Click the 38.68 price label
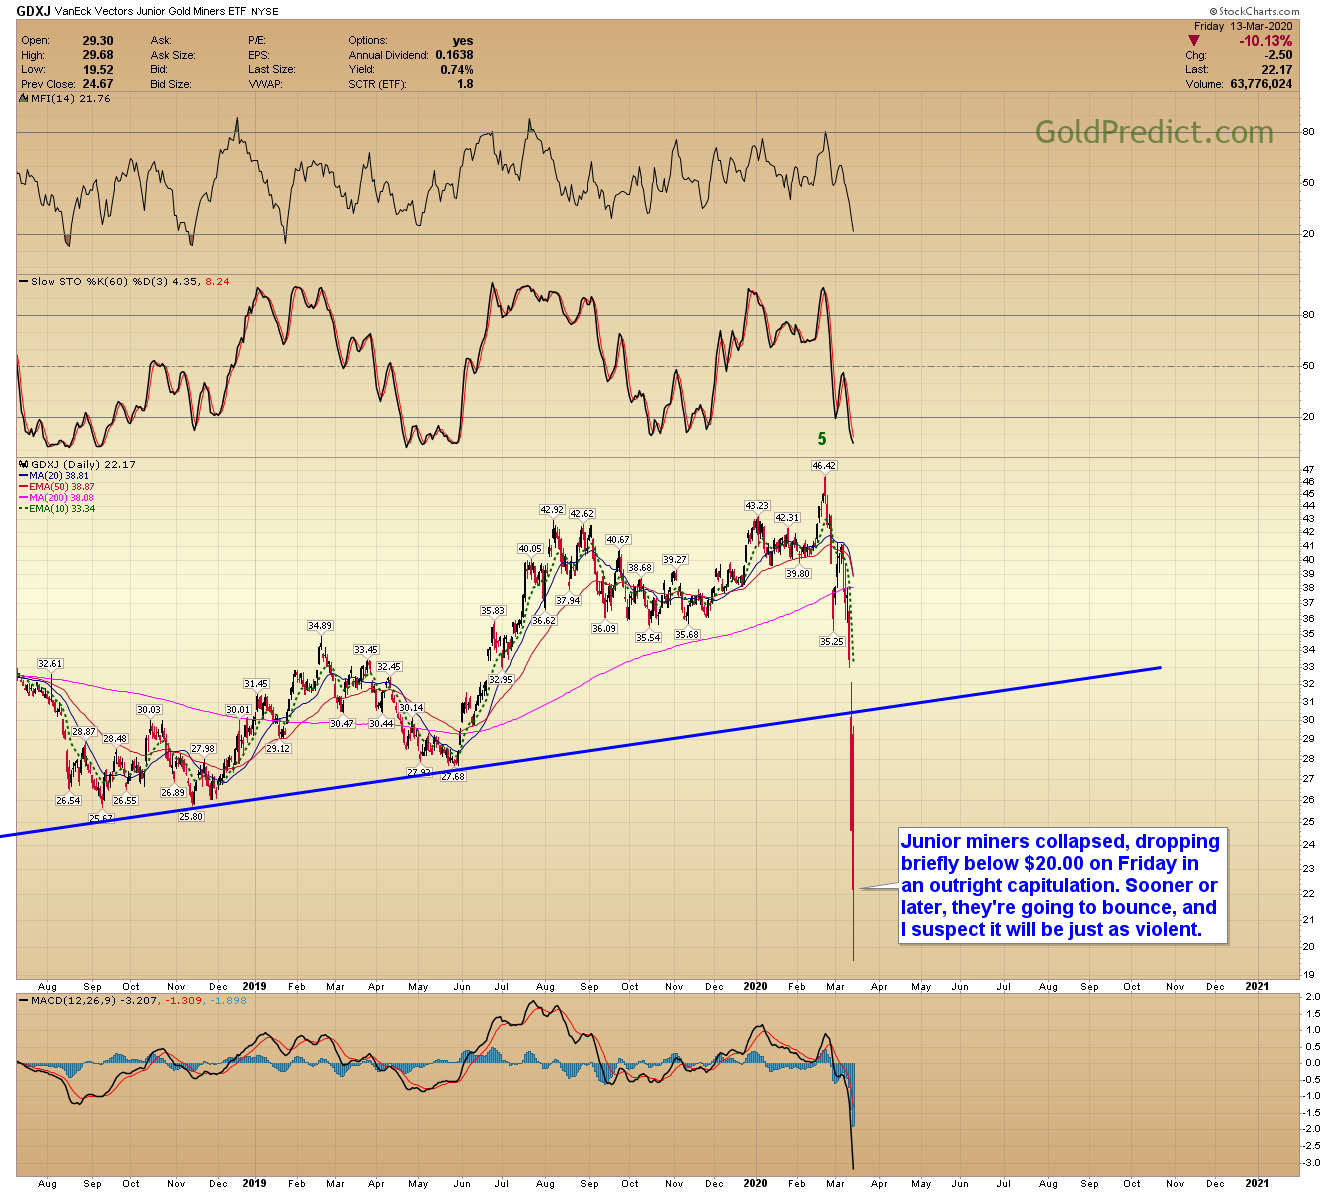Viewport: 1340px width, 1192px height. [x=640, y=568]
